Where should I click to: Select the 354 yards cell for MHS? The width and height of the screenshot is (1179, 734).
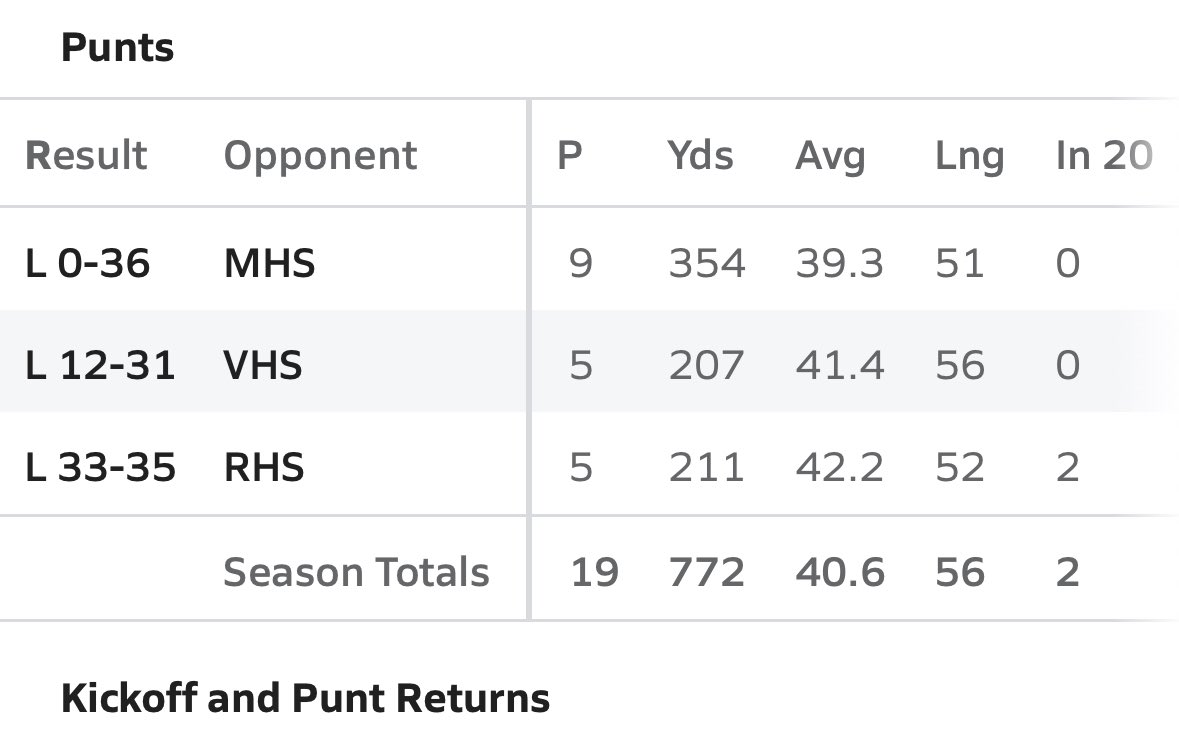[x=707, y=263]
